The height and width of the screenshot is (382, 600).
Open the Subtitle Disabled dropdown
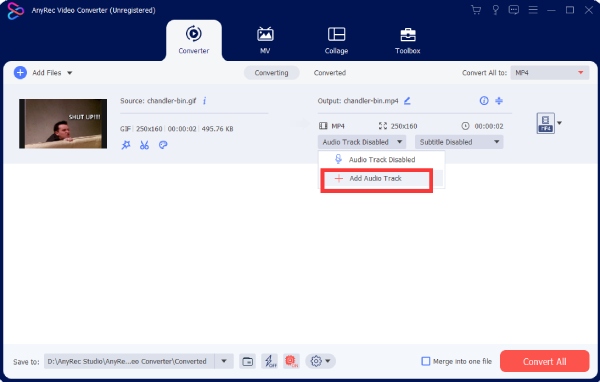pos(459,142)
